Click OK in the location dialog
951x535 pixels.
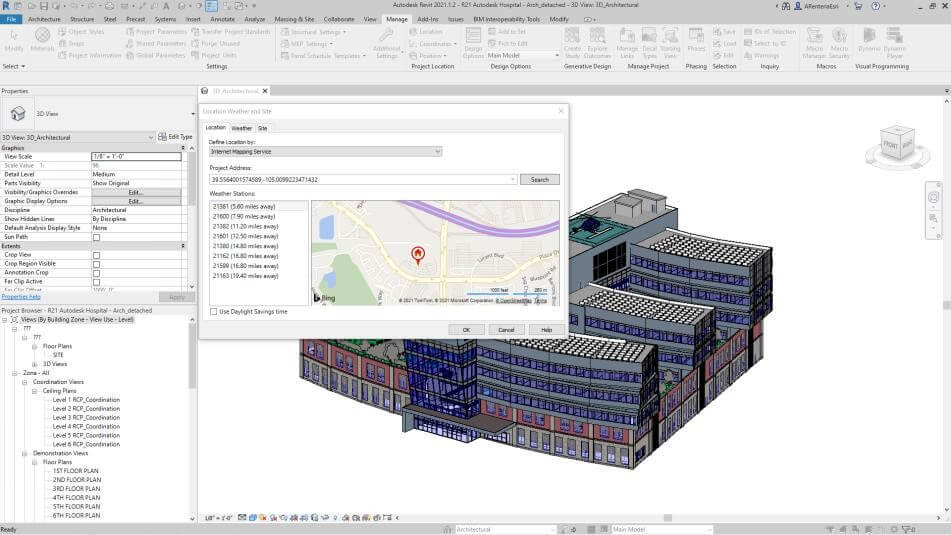[x=465, y=329]
